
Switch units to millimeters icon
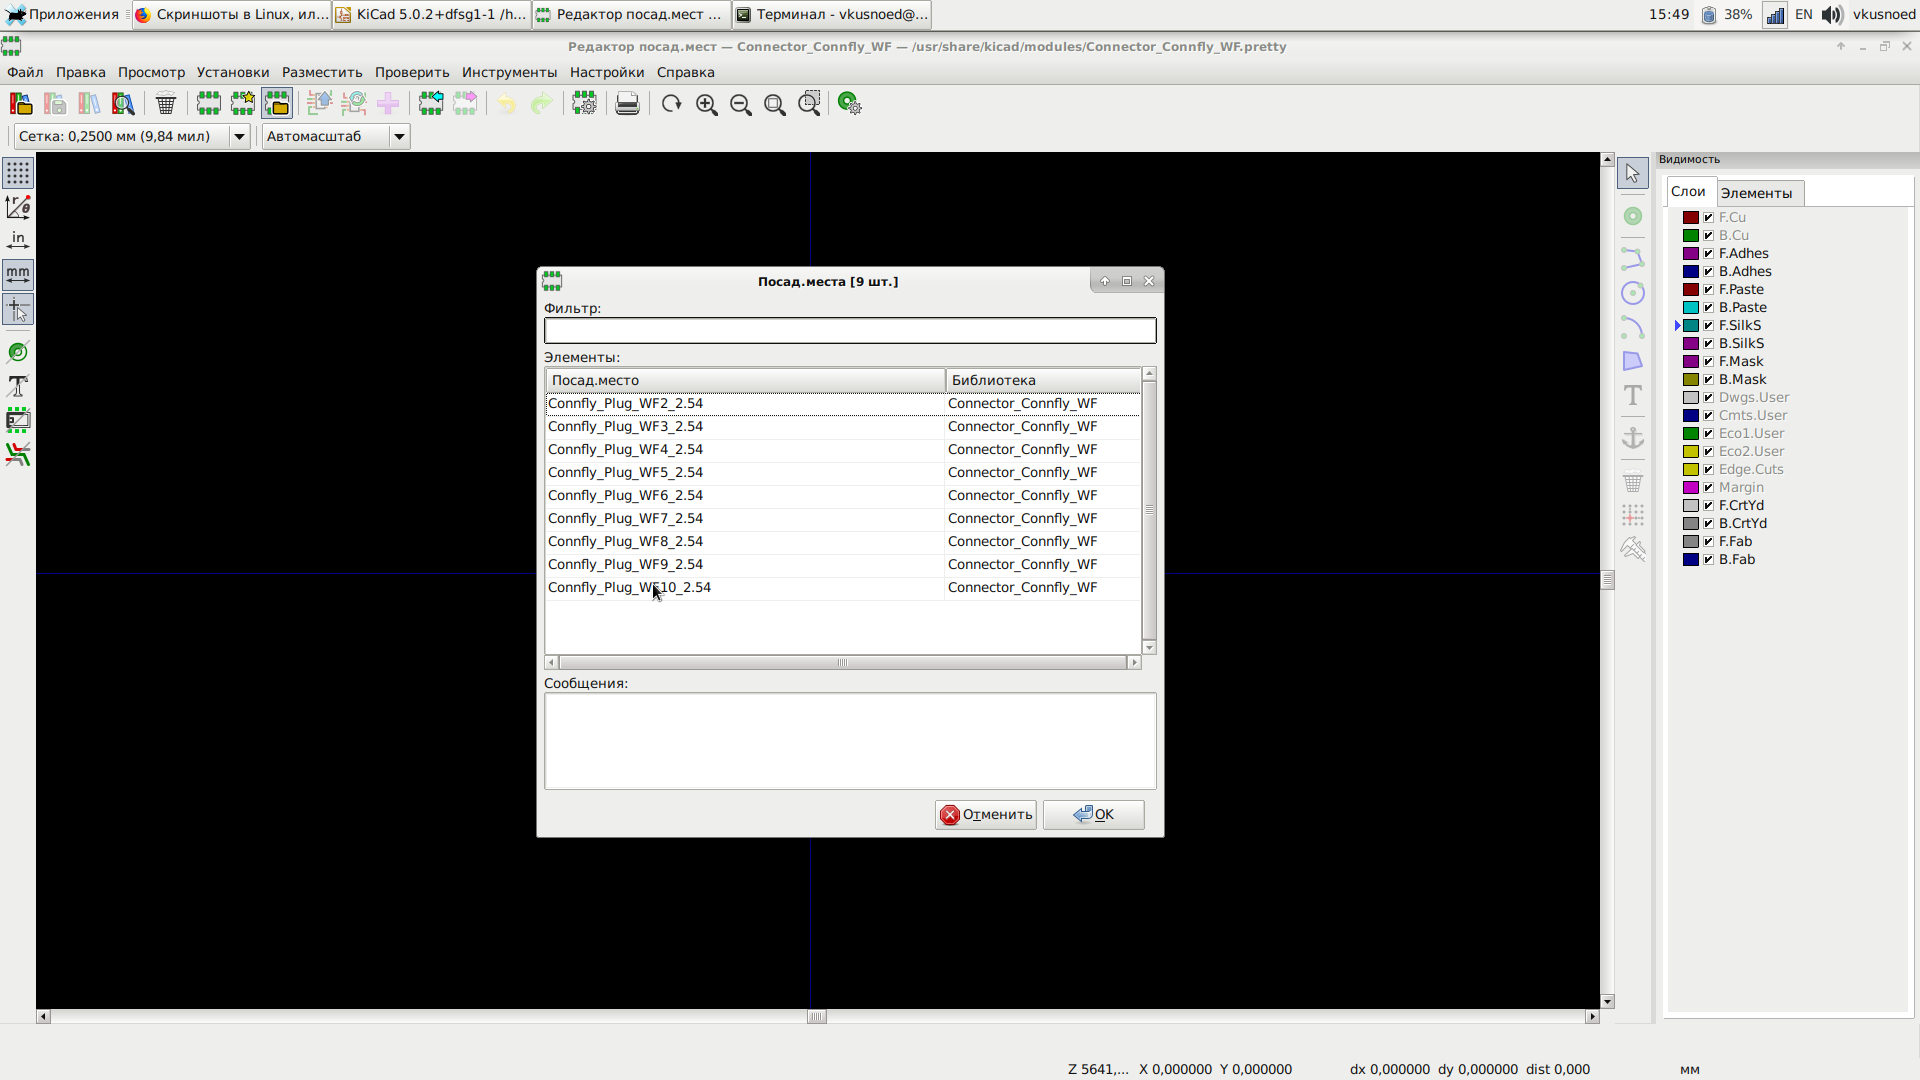(18, 274)
